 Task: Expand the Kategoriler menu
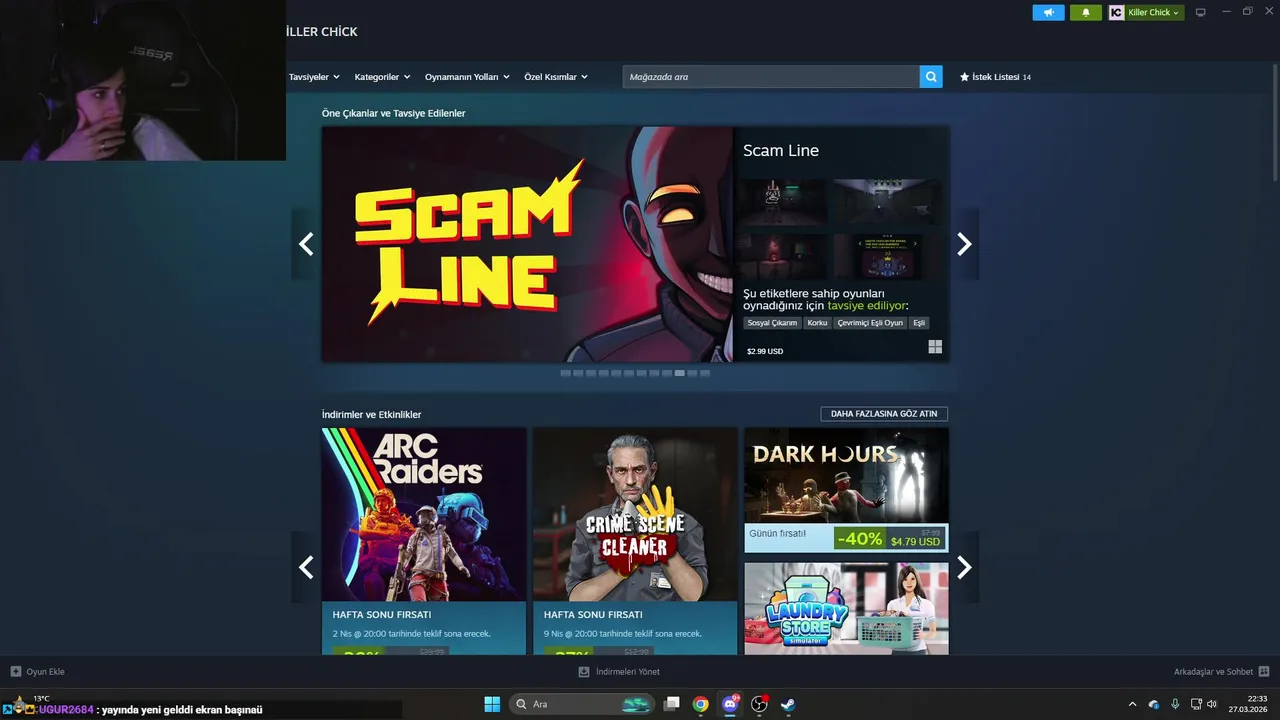pyautogui.click(x=382, y=77)
